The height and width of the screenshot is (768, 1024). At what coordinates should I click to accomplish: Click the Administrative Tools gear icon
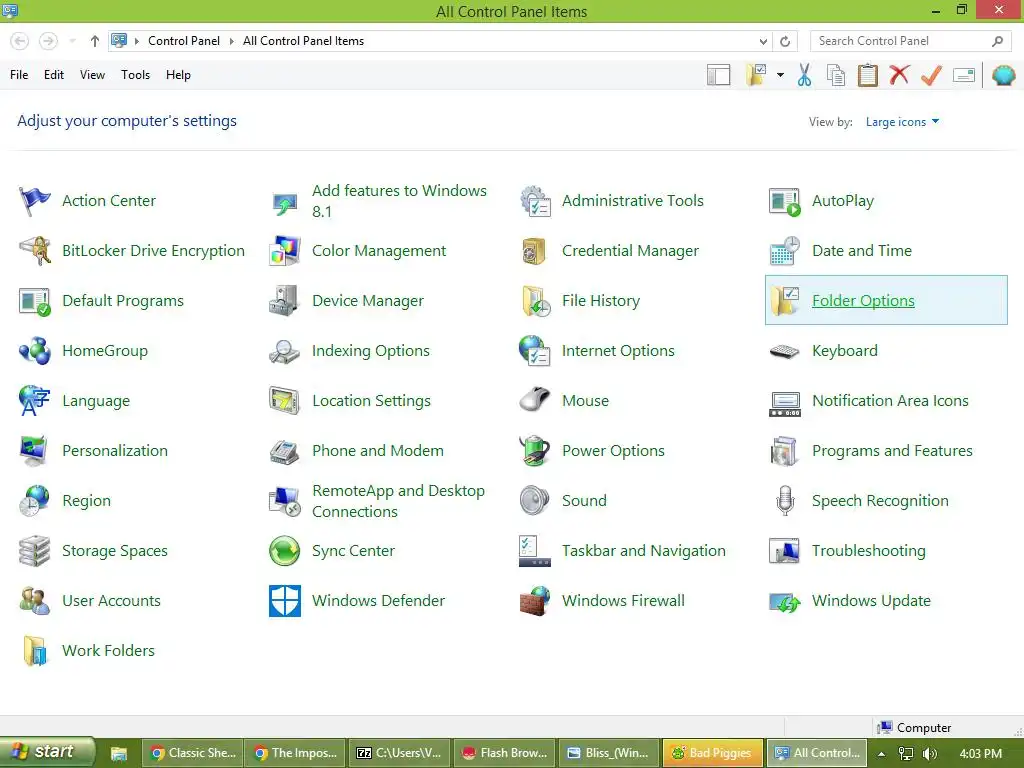(535, 200)
